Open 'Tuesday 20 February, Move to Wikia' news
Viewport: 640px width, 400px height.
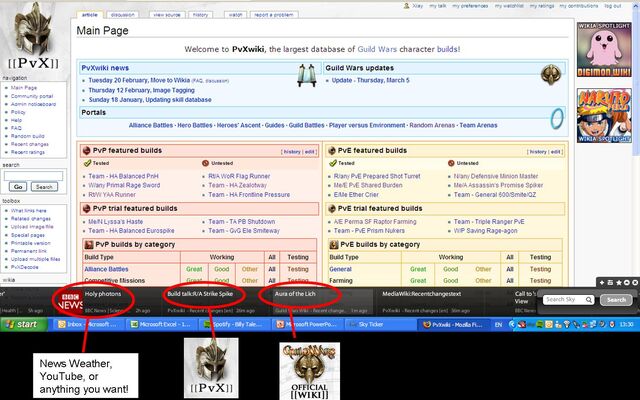point(139,80)
